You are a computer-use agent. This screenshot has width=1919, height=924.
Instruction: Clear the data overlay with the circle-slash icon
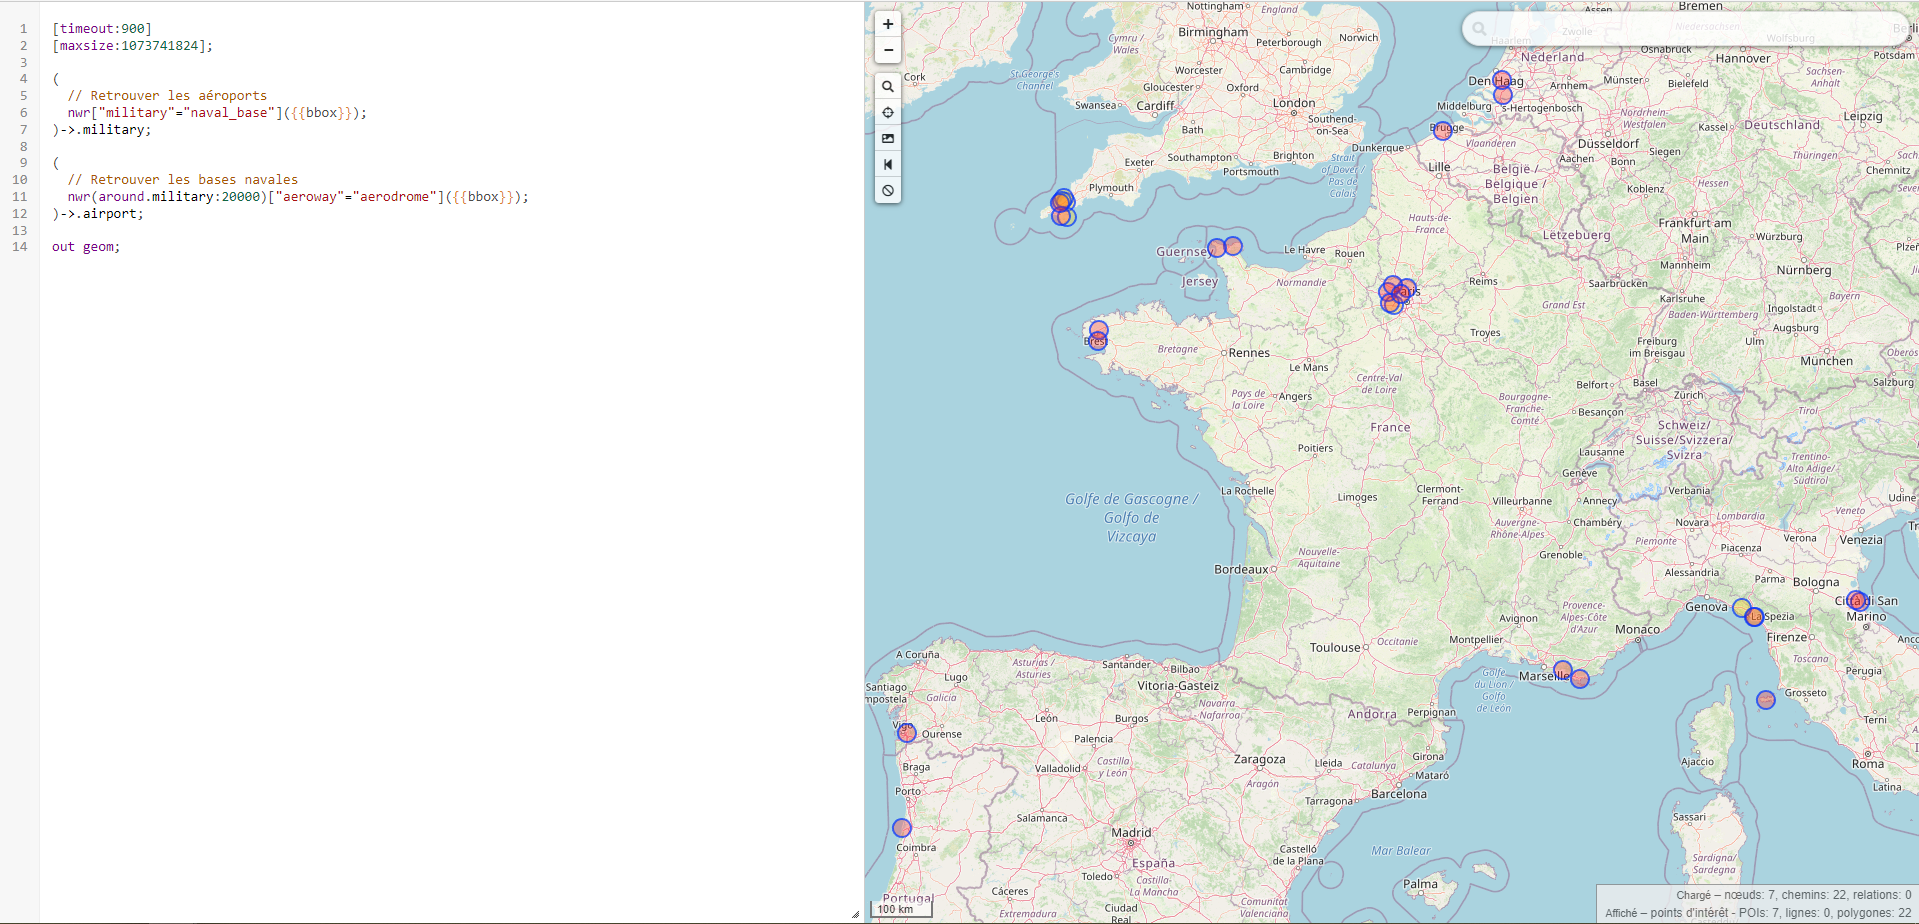coord(888,191)
